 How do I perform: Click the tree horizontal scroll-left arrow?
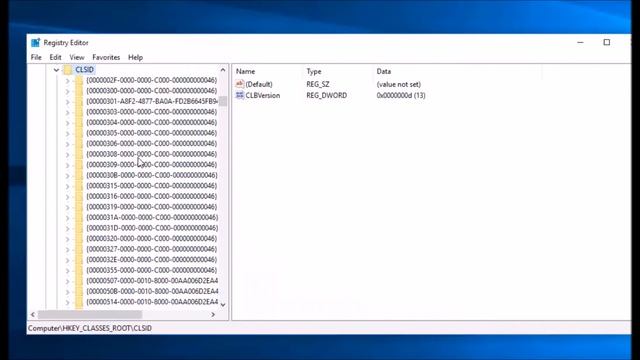pos(33,315)
